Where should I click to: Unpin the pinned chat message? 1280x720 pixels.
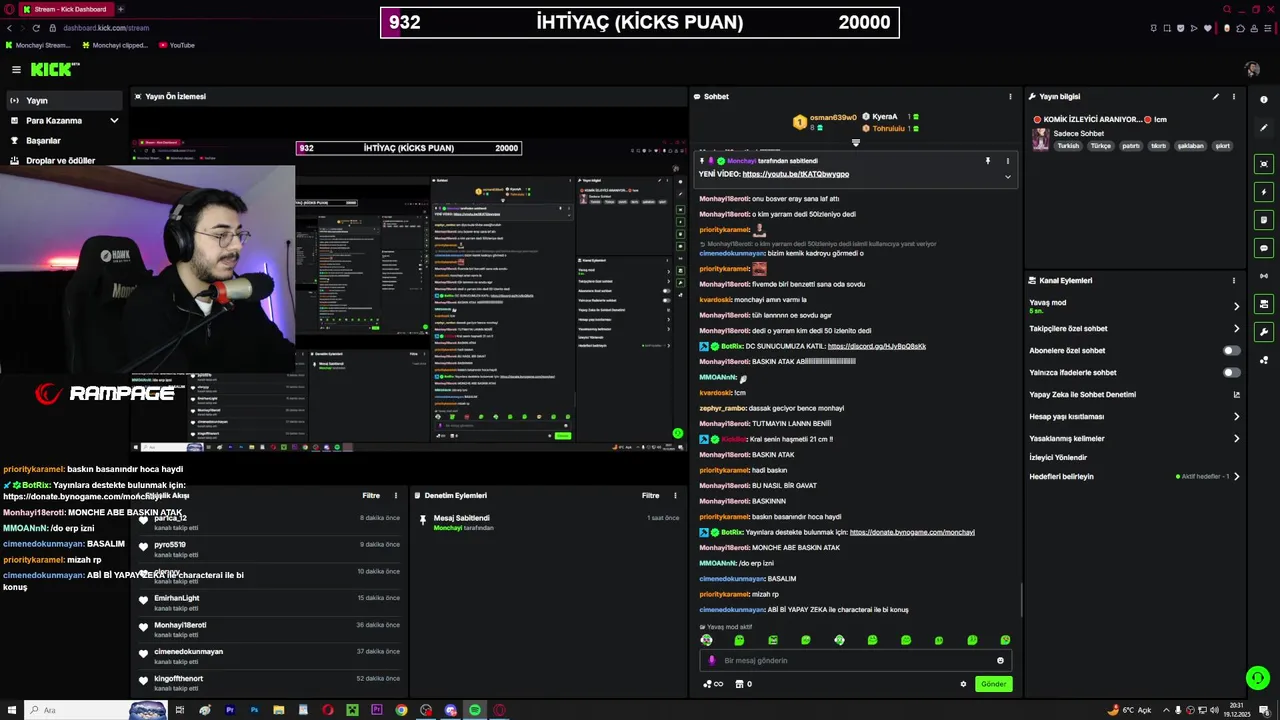tap(987, 161)
